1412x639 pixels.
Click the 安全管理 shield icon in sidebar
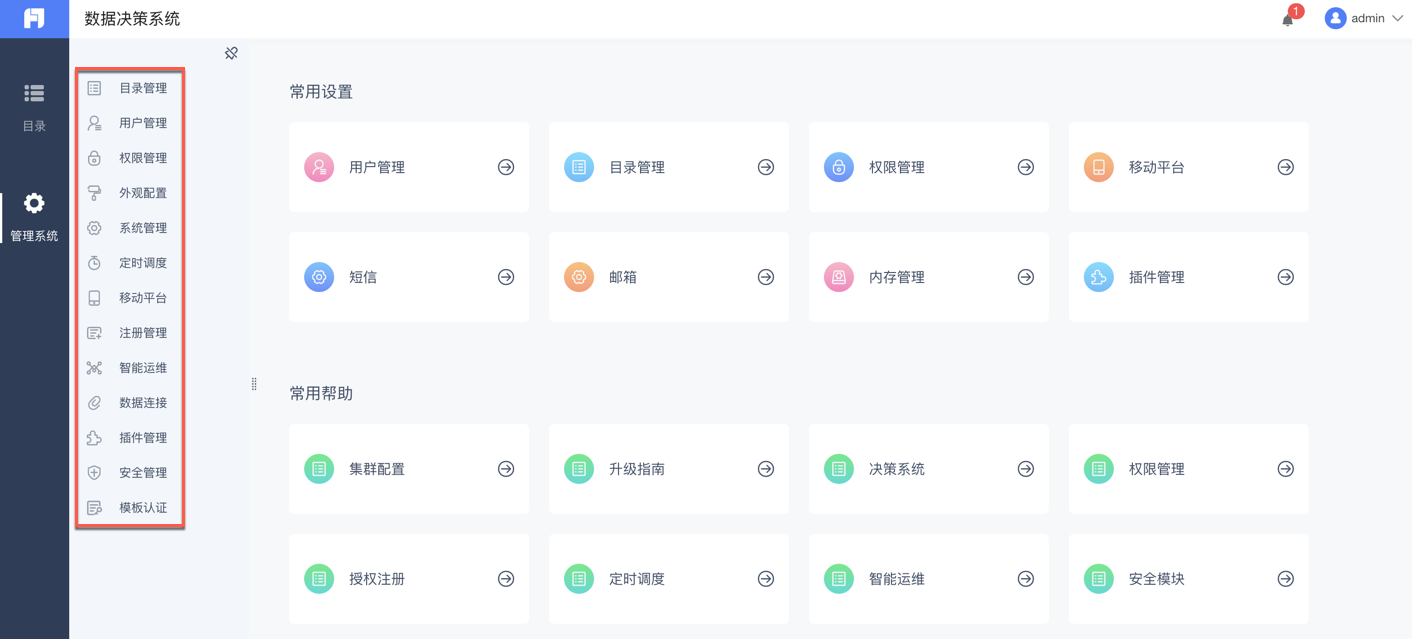click(x=94, y=473)
